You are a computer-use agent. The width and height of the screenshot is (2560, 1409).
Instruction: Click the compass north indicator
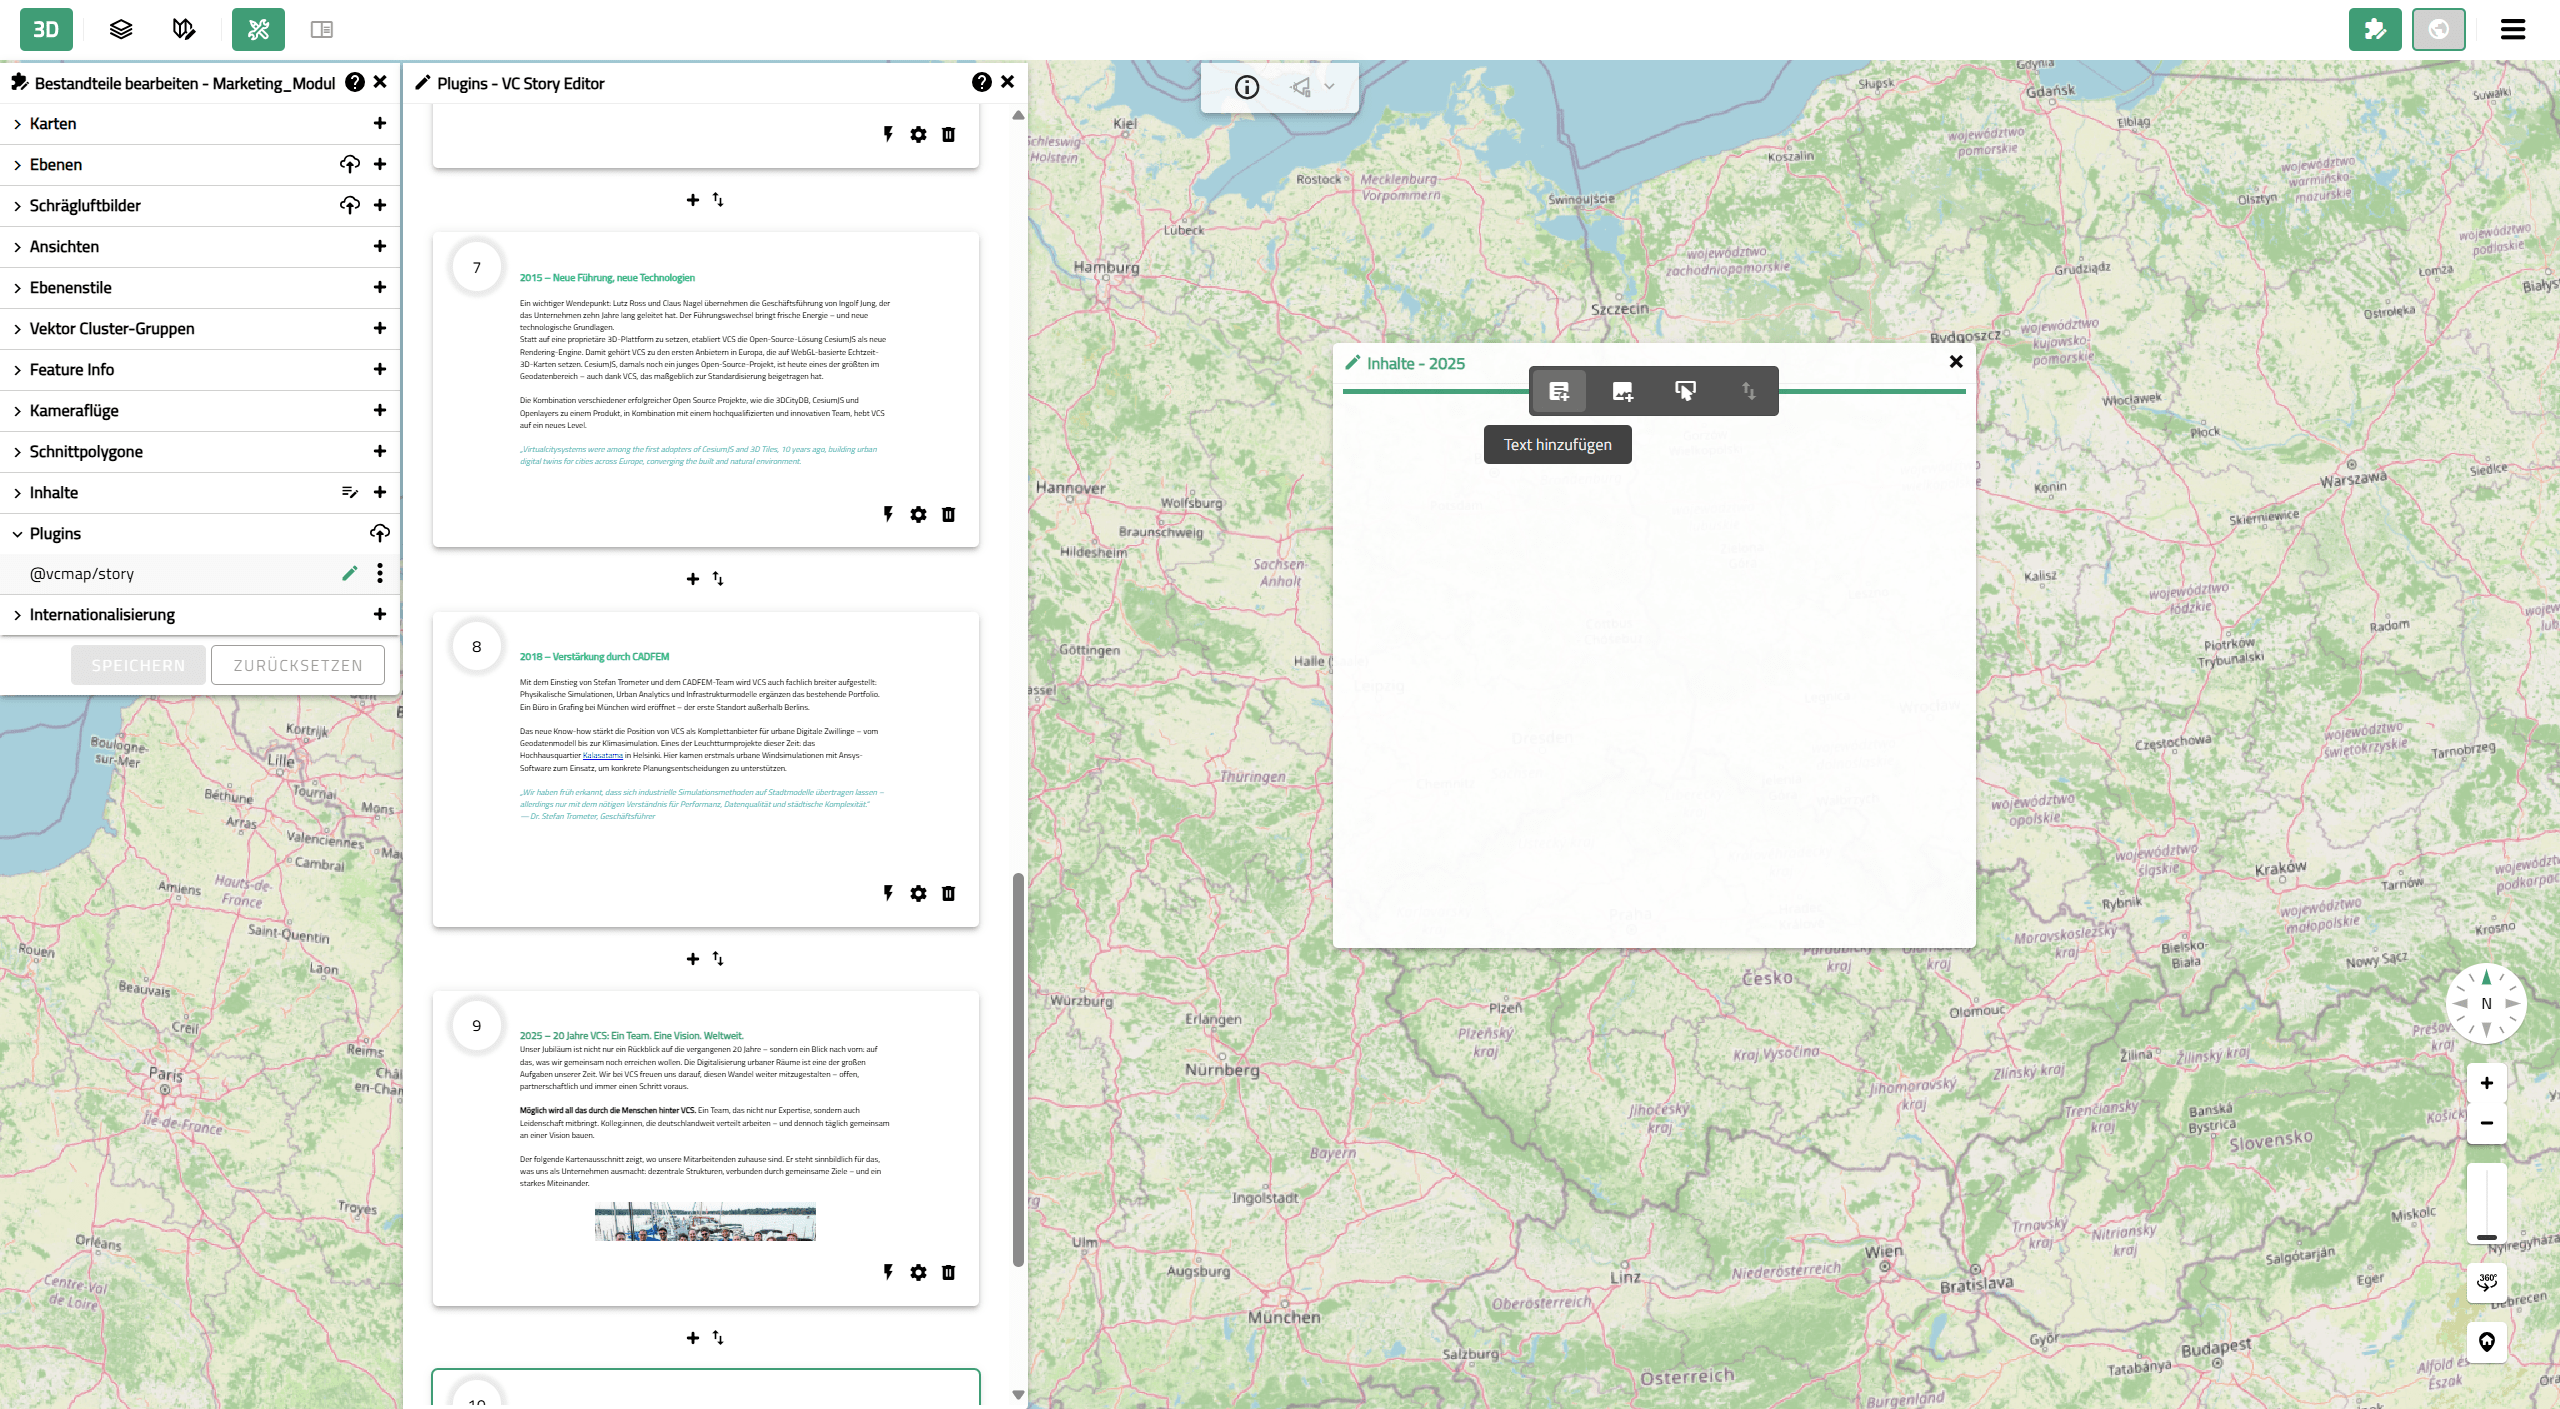pos(2486,1003)
